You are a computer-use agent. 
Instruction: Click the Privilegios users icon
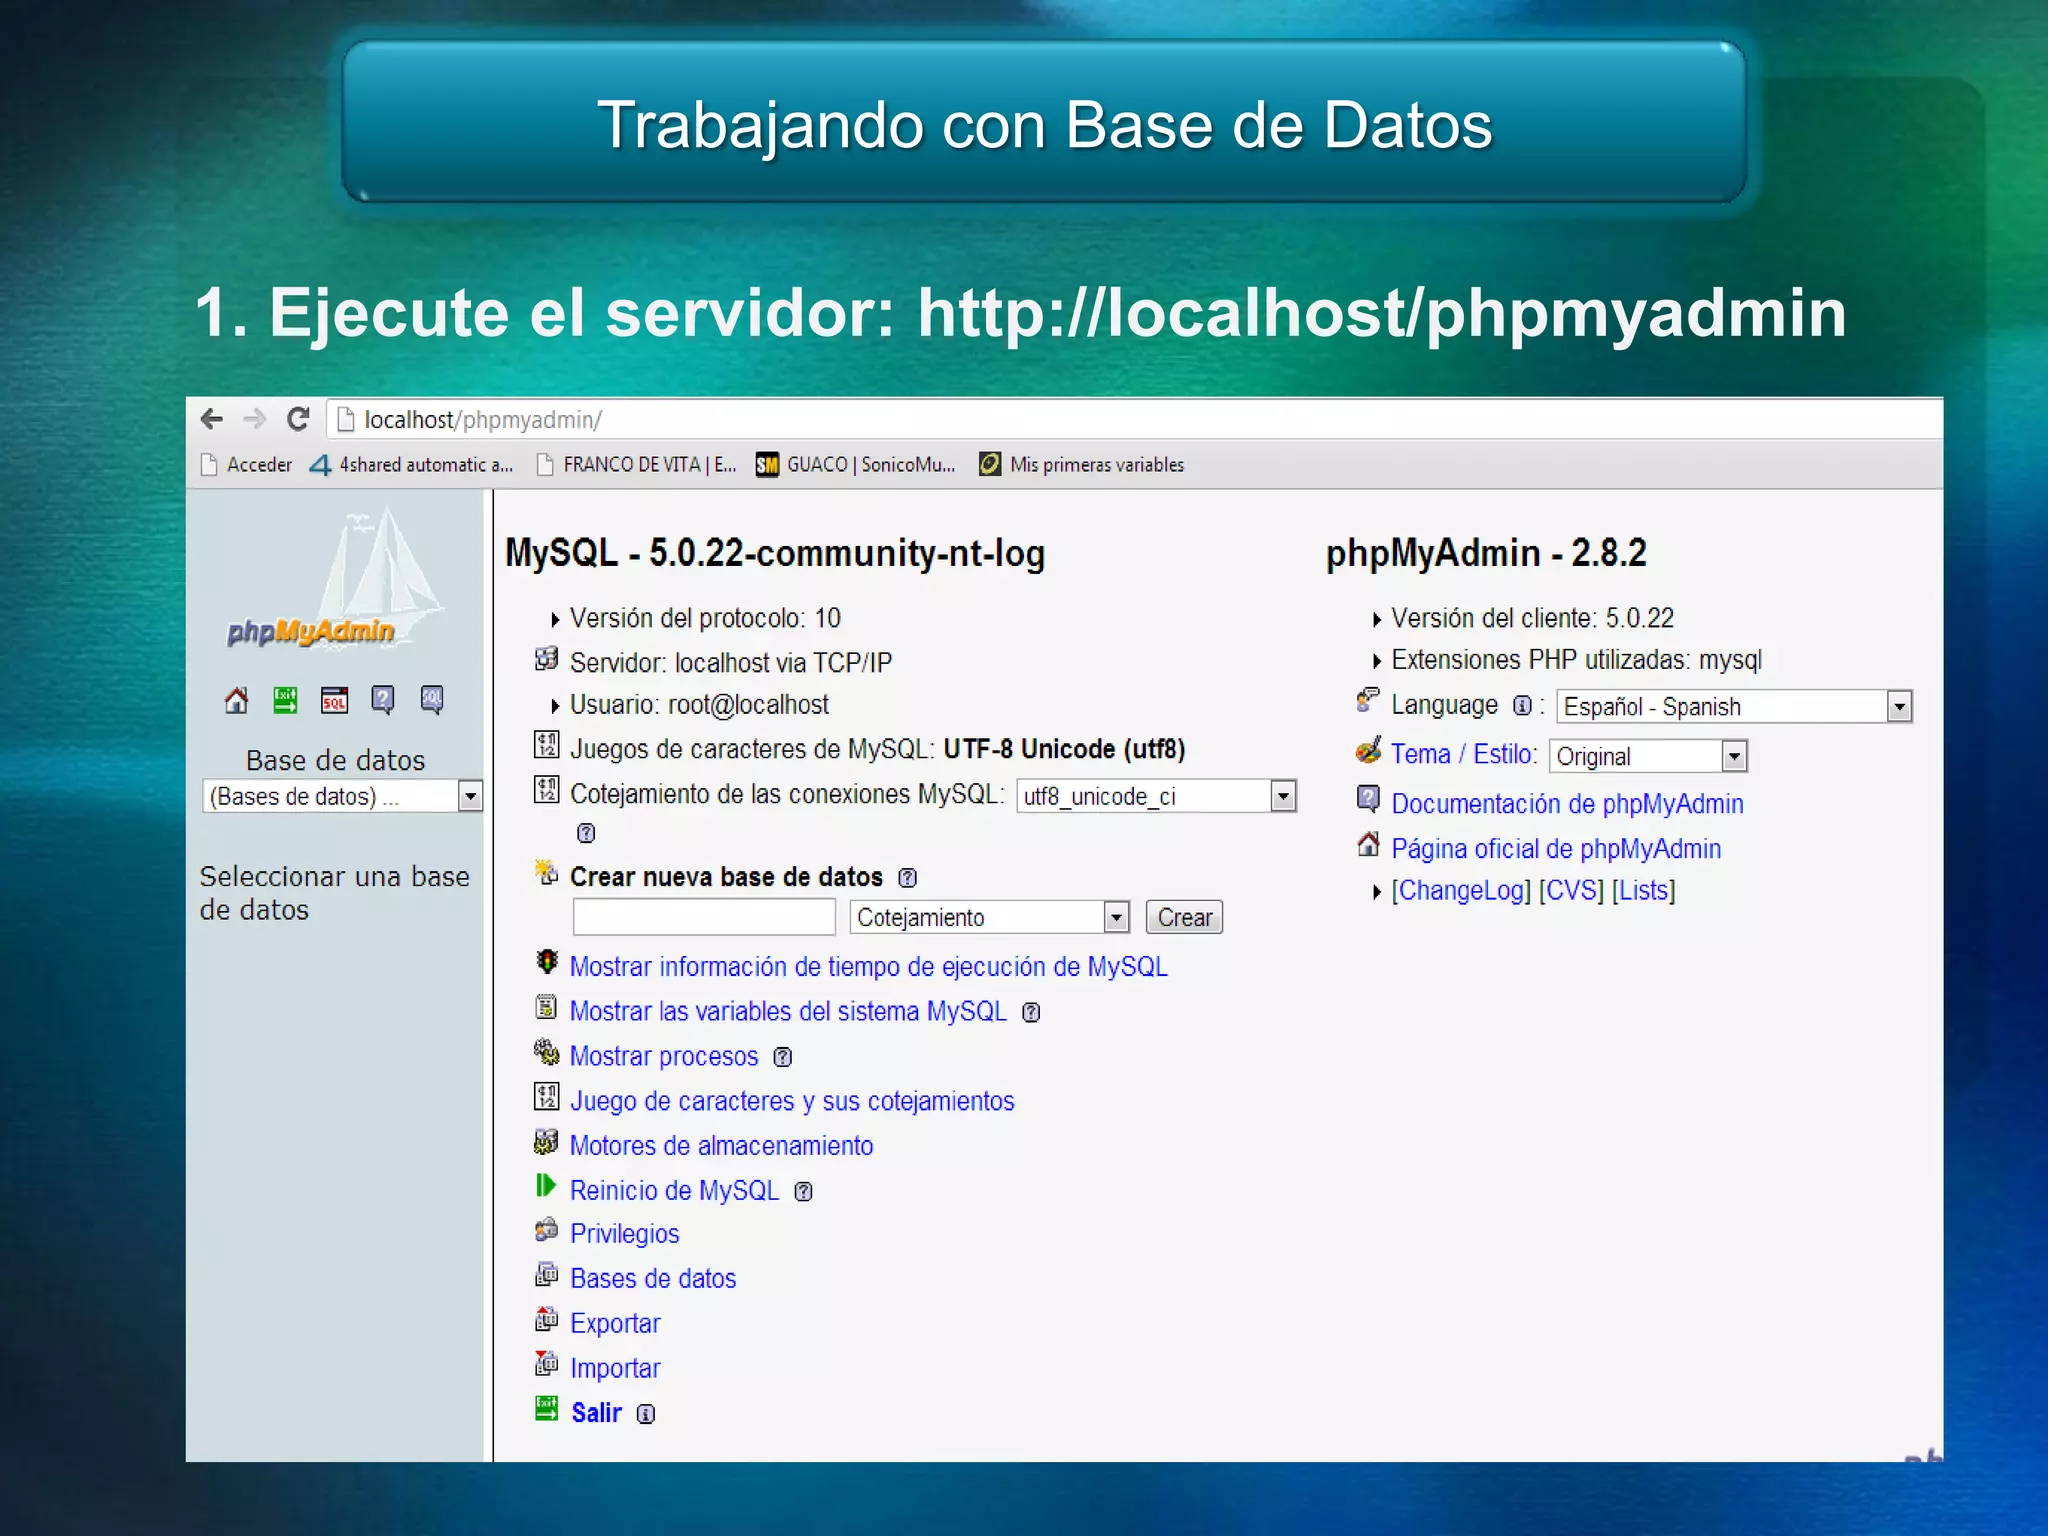pos(547,1230)
